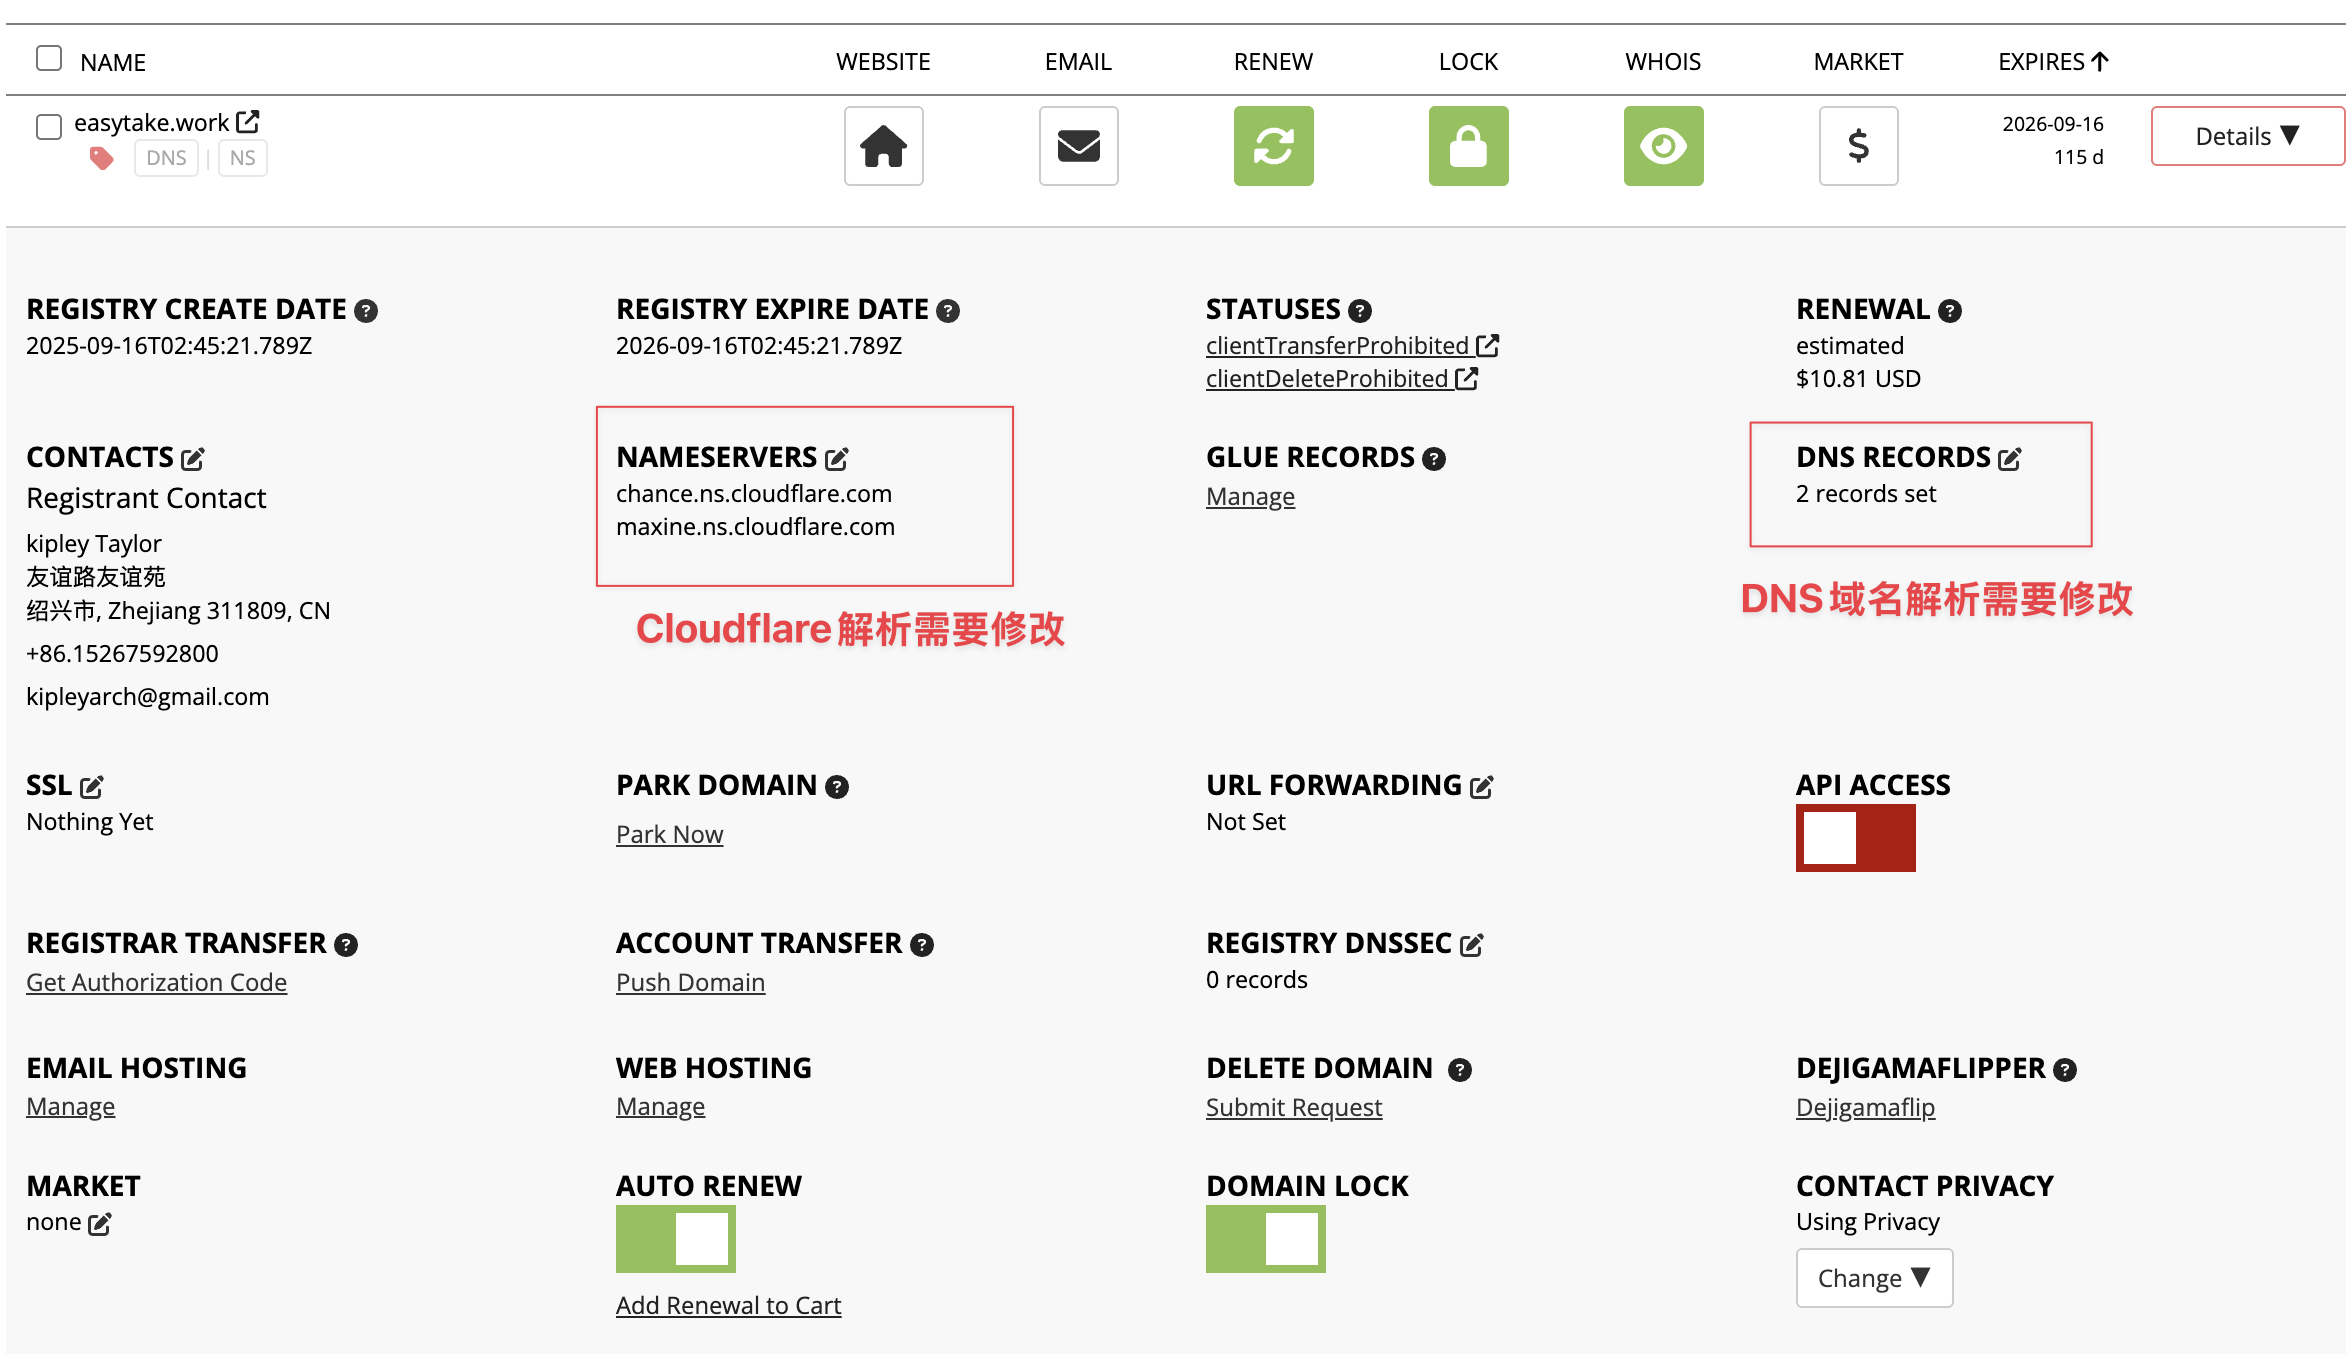Screen dimensions: 2346x1354
Task: Click Submit Request under Delete Domain
Action: (x=1294, y=1108)
